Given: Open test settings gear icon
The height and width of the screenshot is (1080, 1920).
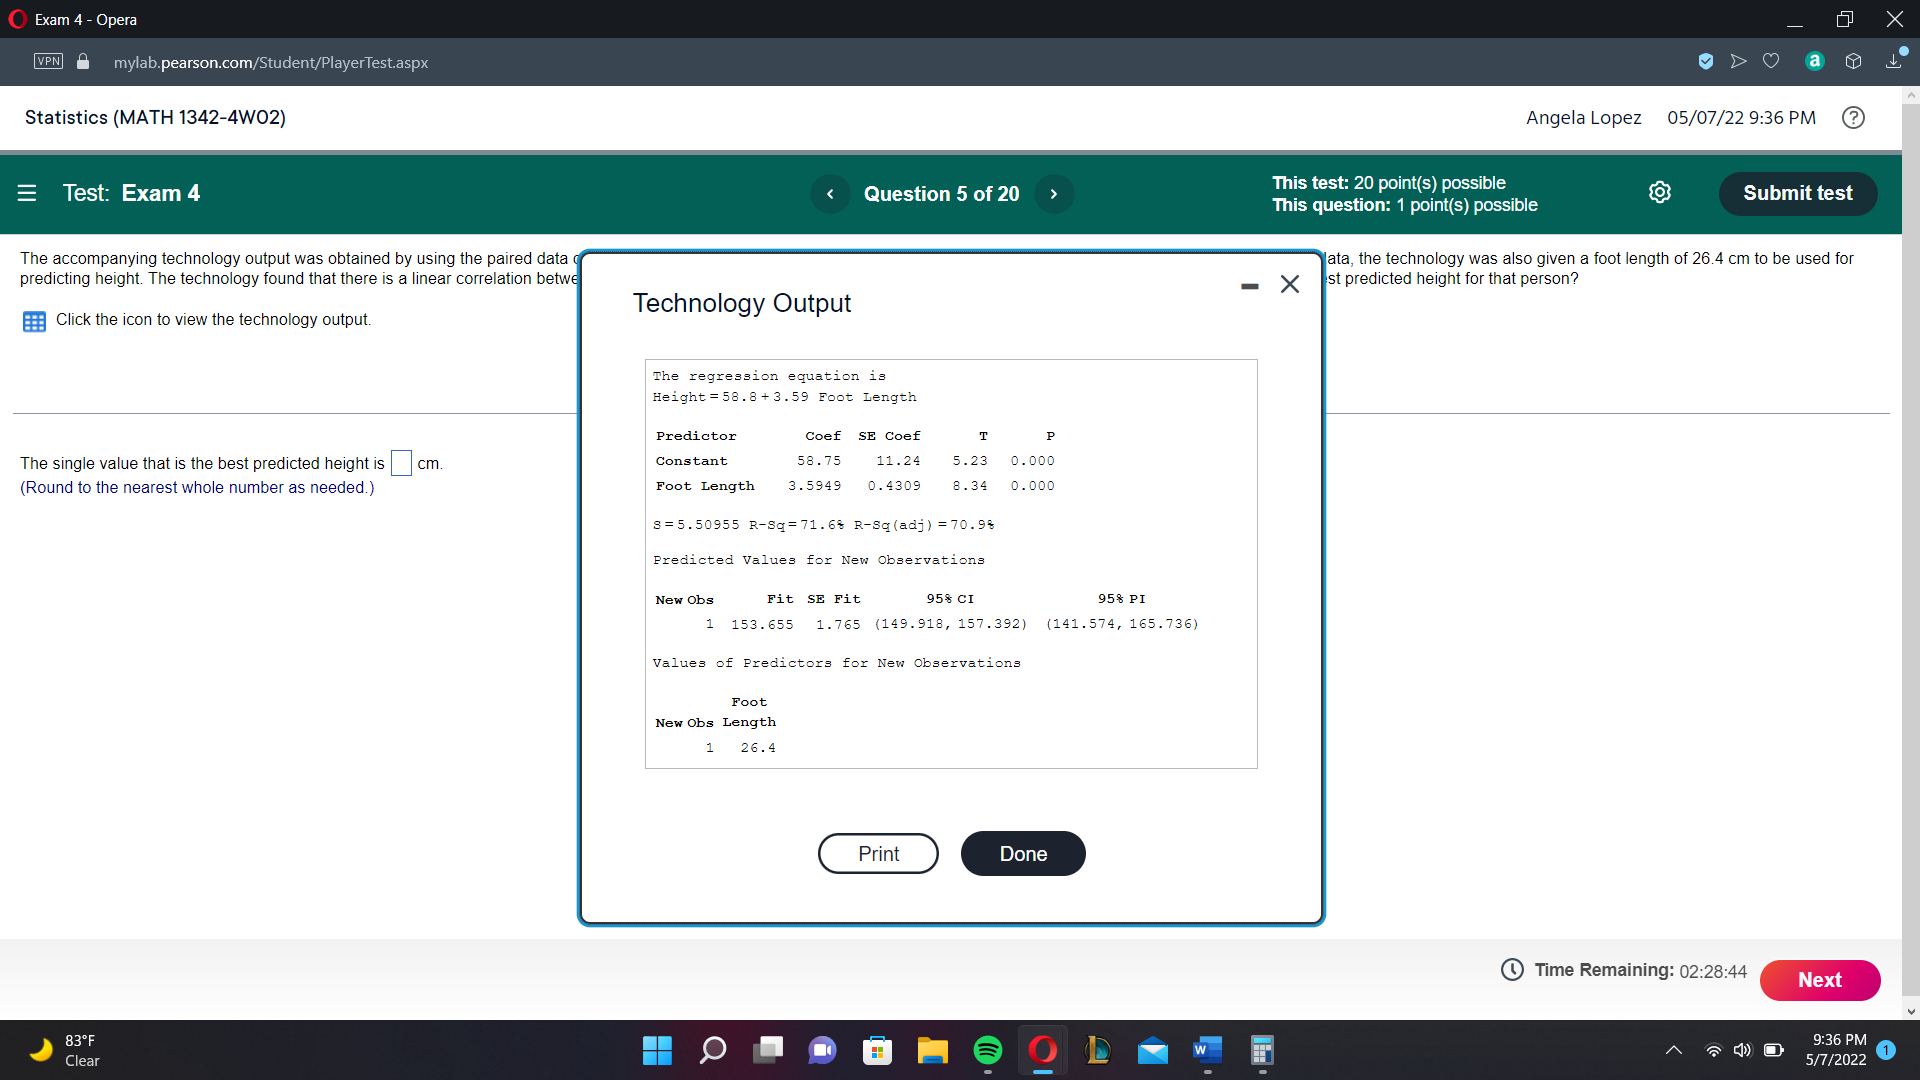Looking at the screenshot, I should click(1659, 193).
